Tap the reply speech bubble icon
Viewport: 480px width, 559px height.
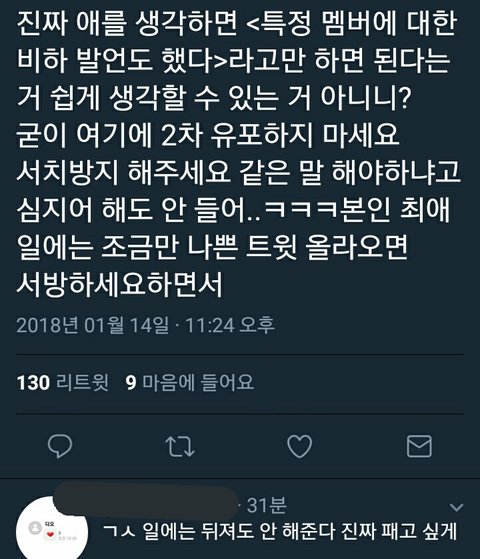tap(60, 446)
